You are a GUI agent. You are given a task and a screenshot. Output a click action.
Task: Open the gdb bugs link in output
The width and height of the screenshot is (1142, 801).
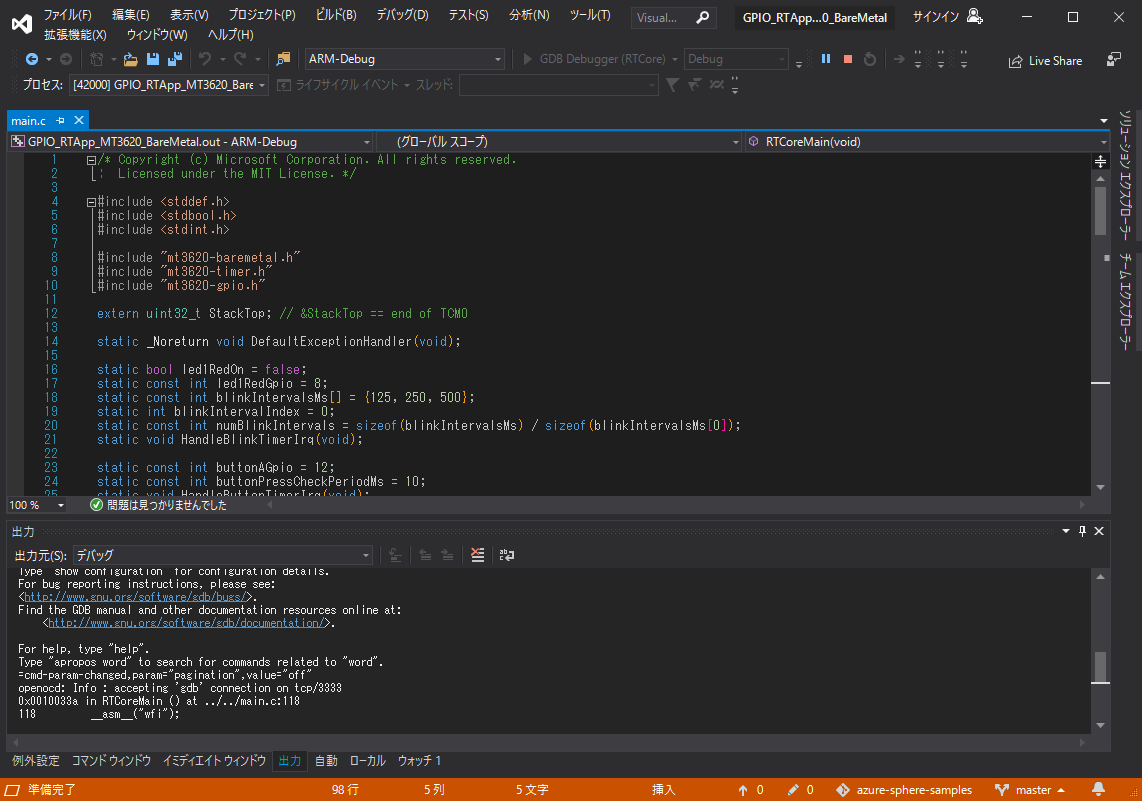coord(135,597)
